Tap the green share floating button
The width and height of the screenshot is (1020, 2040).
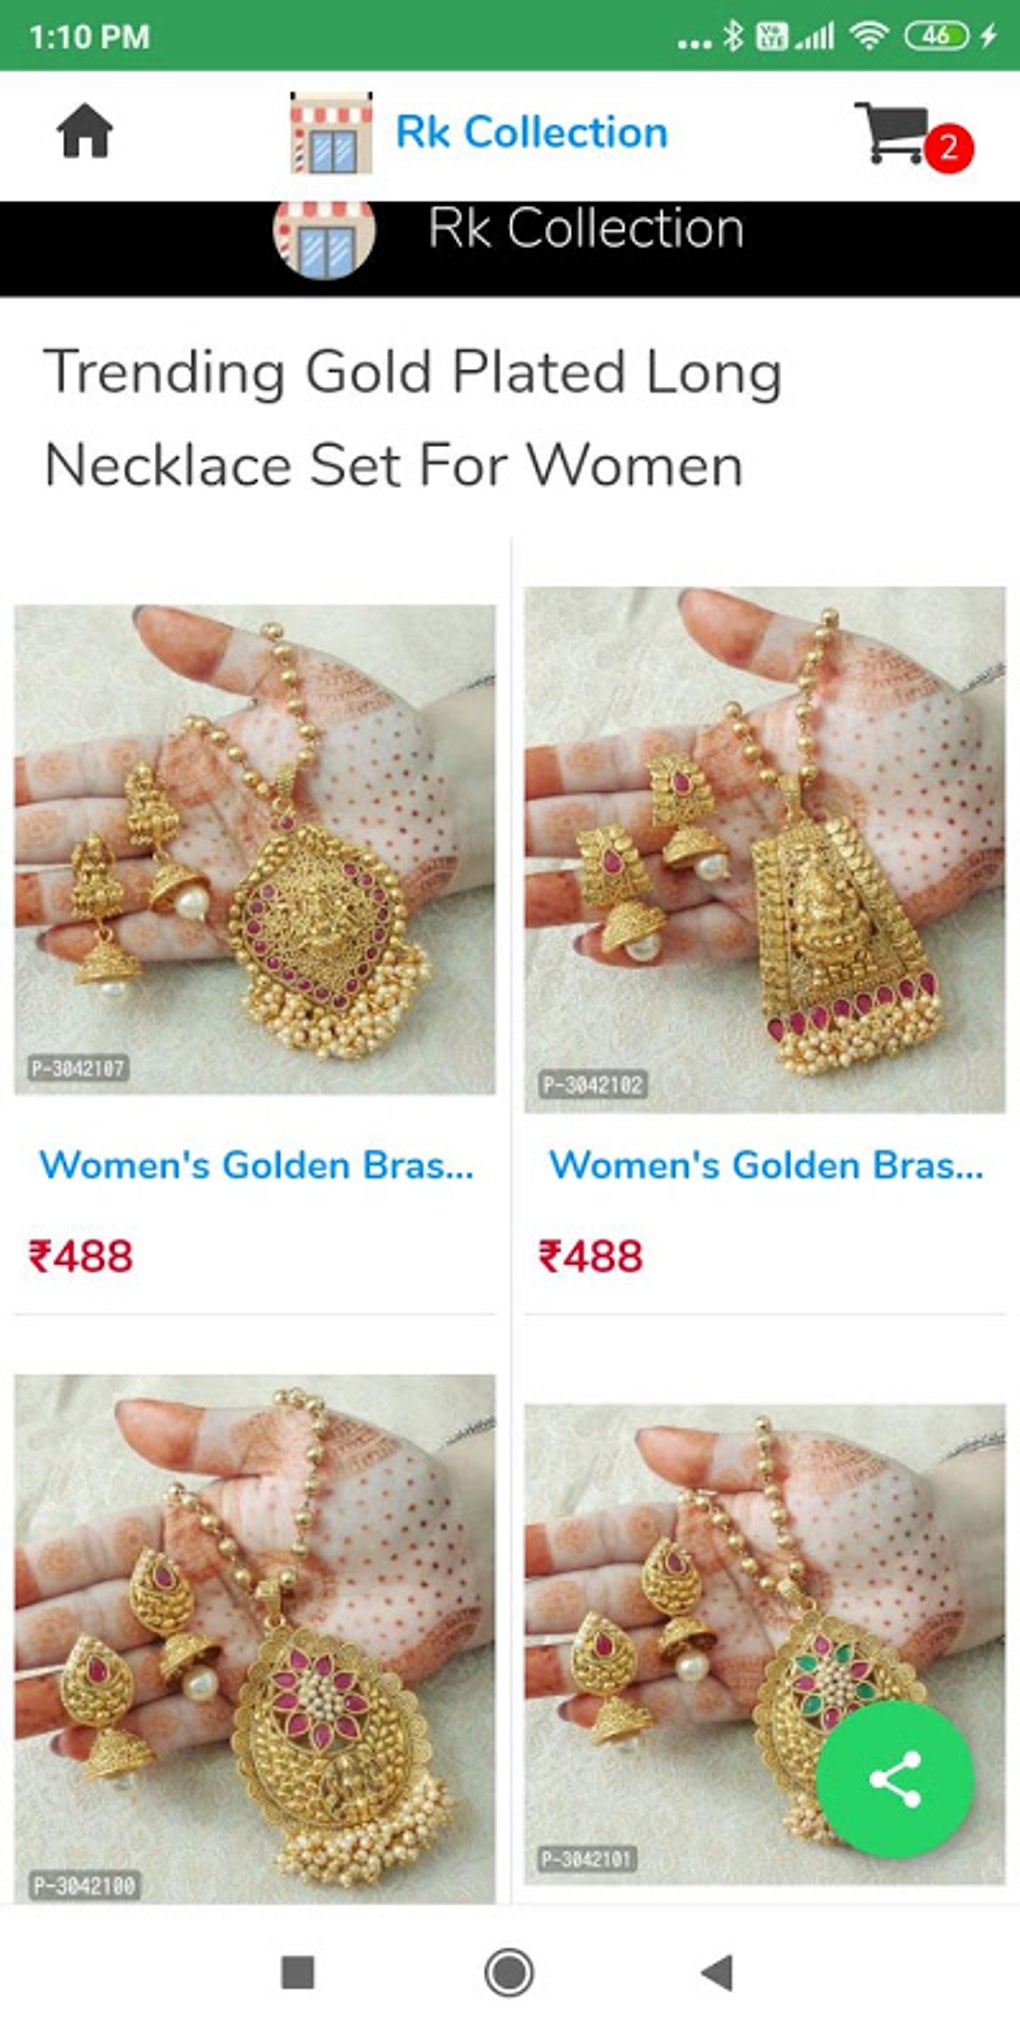pyautogui.click(x=895, y=1779)
